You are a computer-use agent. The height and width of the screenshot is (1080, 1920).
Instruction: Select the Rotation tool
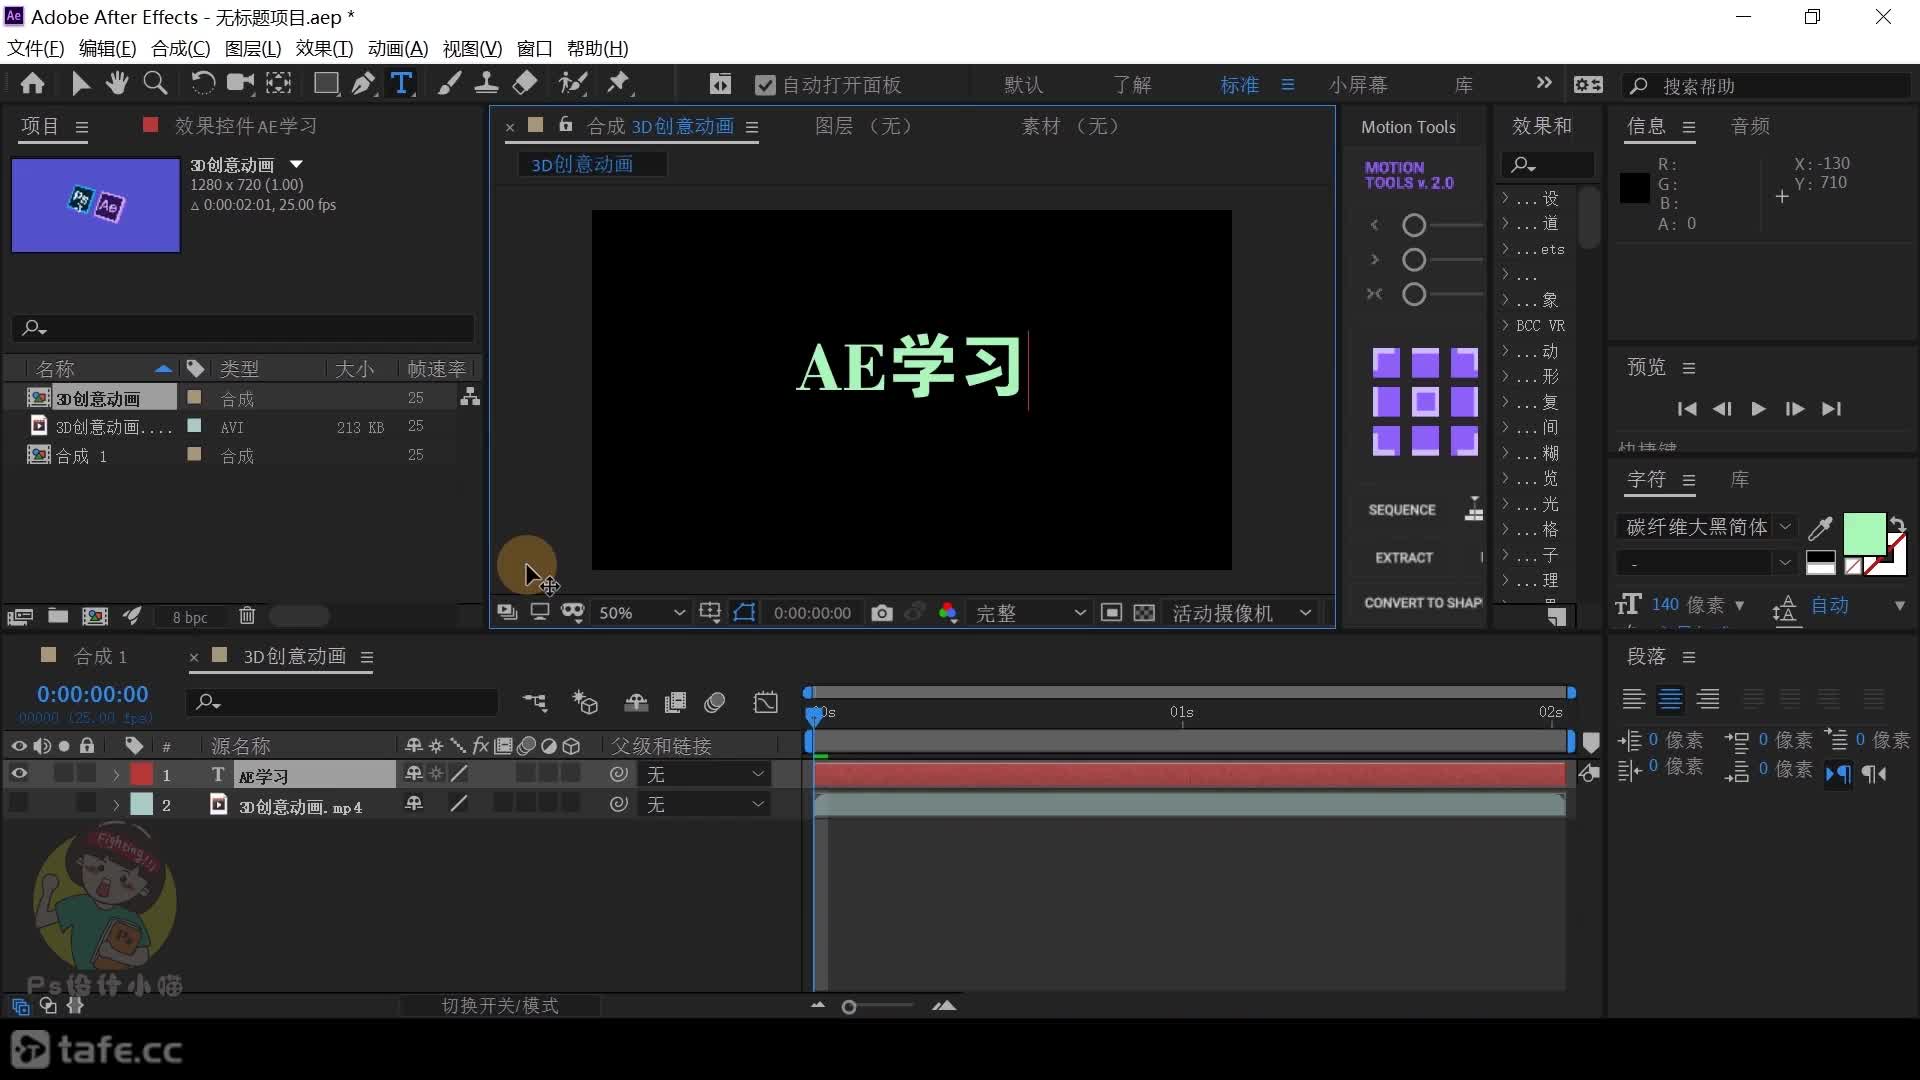(202, 84)
